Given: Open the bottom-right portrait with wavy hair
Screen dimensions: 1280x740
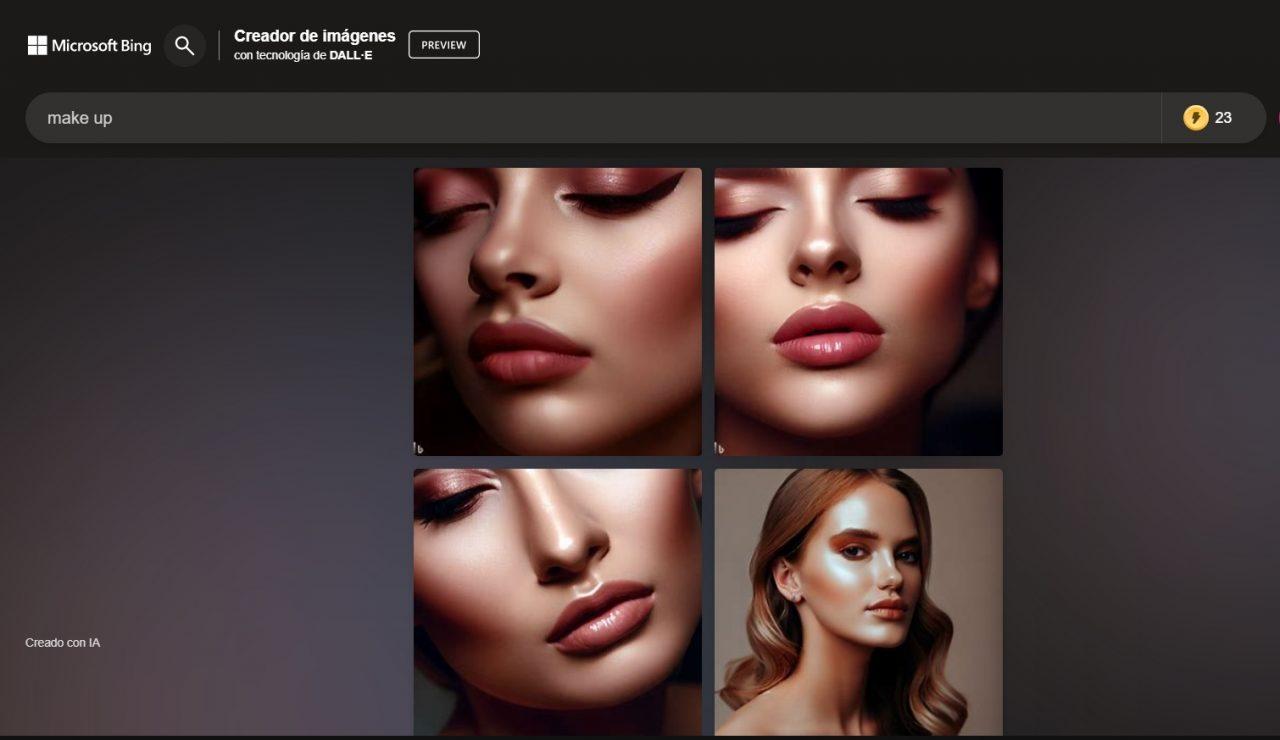Looking at the screenshot, I should coord(858,601).
